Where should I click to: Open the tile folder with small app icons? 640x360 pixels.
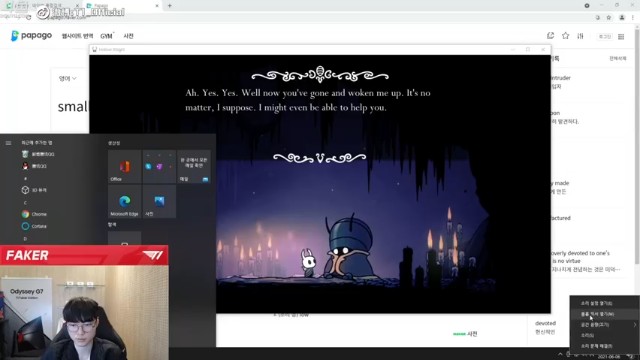point(159,167)
